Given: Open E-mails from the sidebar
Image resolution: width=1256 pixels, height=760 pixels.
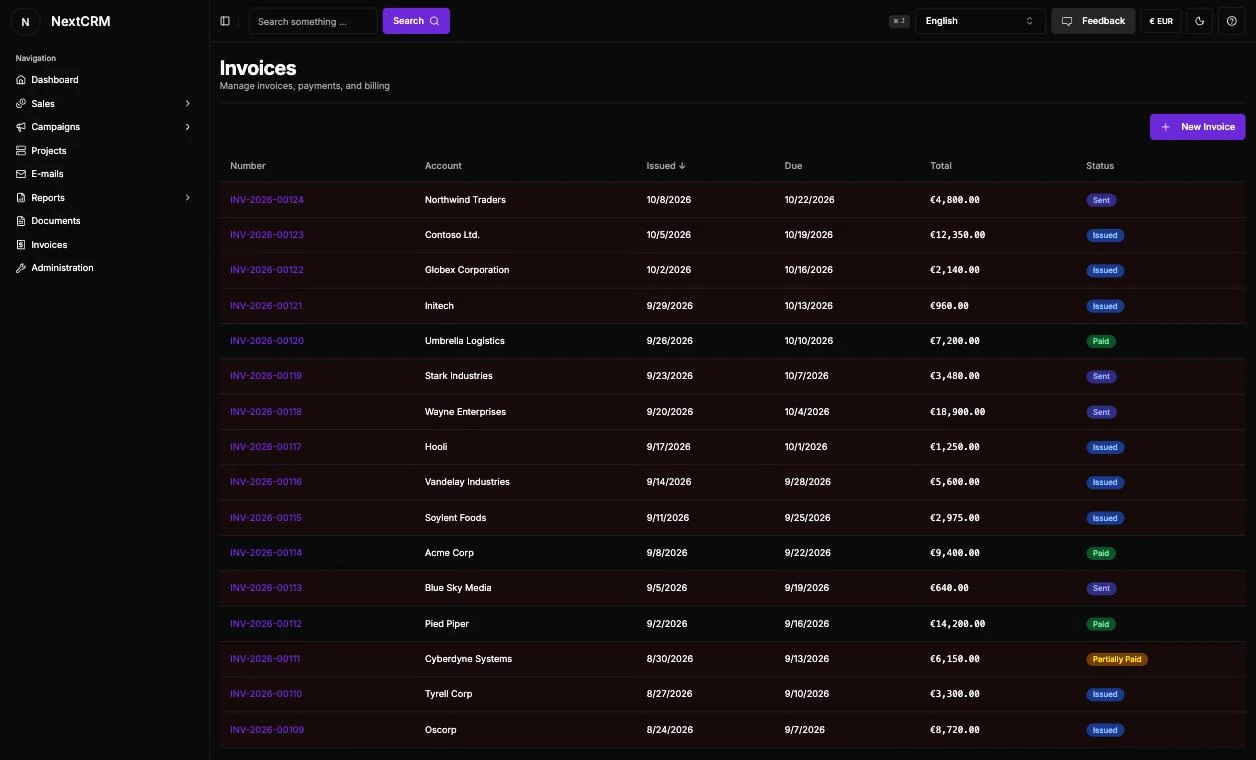Looking at the screenshot, I should pos(47,174).
